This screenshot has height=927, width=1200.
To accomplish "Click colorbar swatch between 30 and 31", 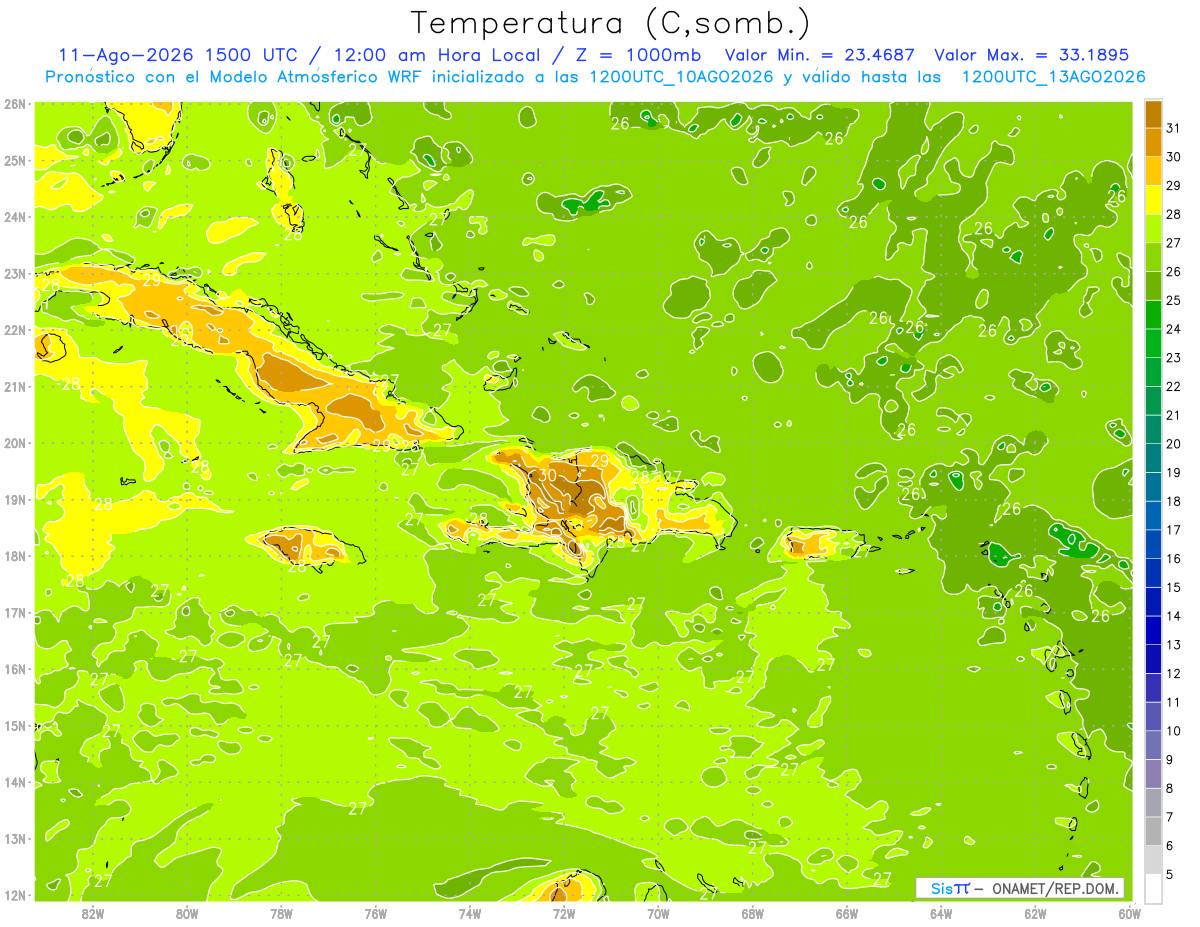I will click(1153, 143).
